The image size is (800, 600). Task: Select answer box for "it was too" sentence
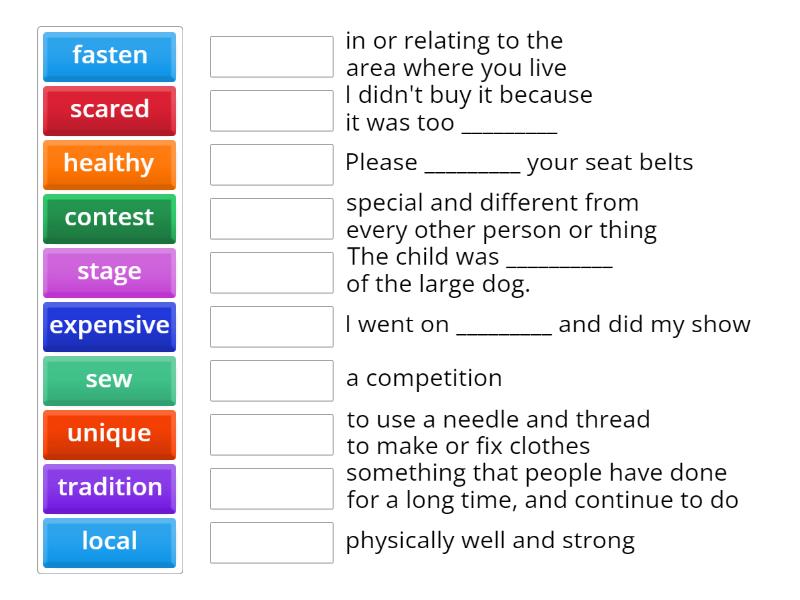click(x=271, y=111)
